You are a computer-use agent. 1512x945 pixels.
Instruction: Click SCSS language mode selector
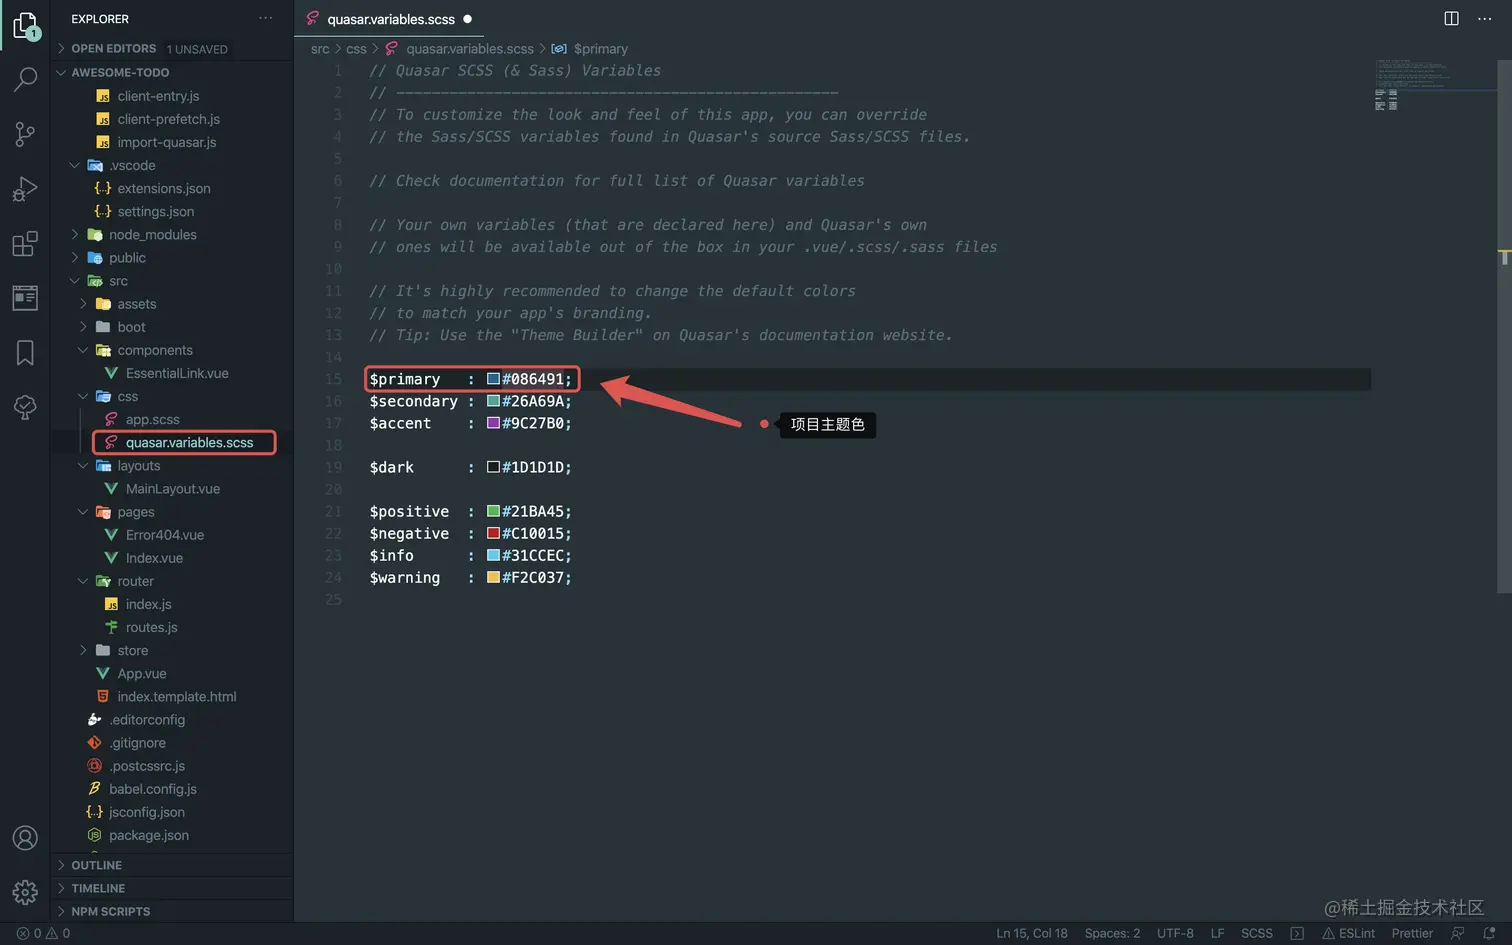pos(1257,933)
